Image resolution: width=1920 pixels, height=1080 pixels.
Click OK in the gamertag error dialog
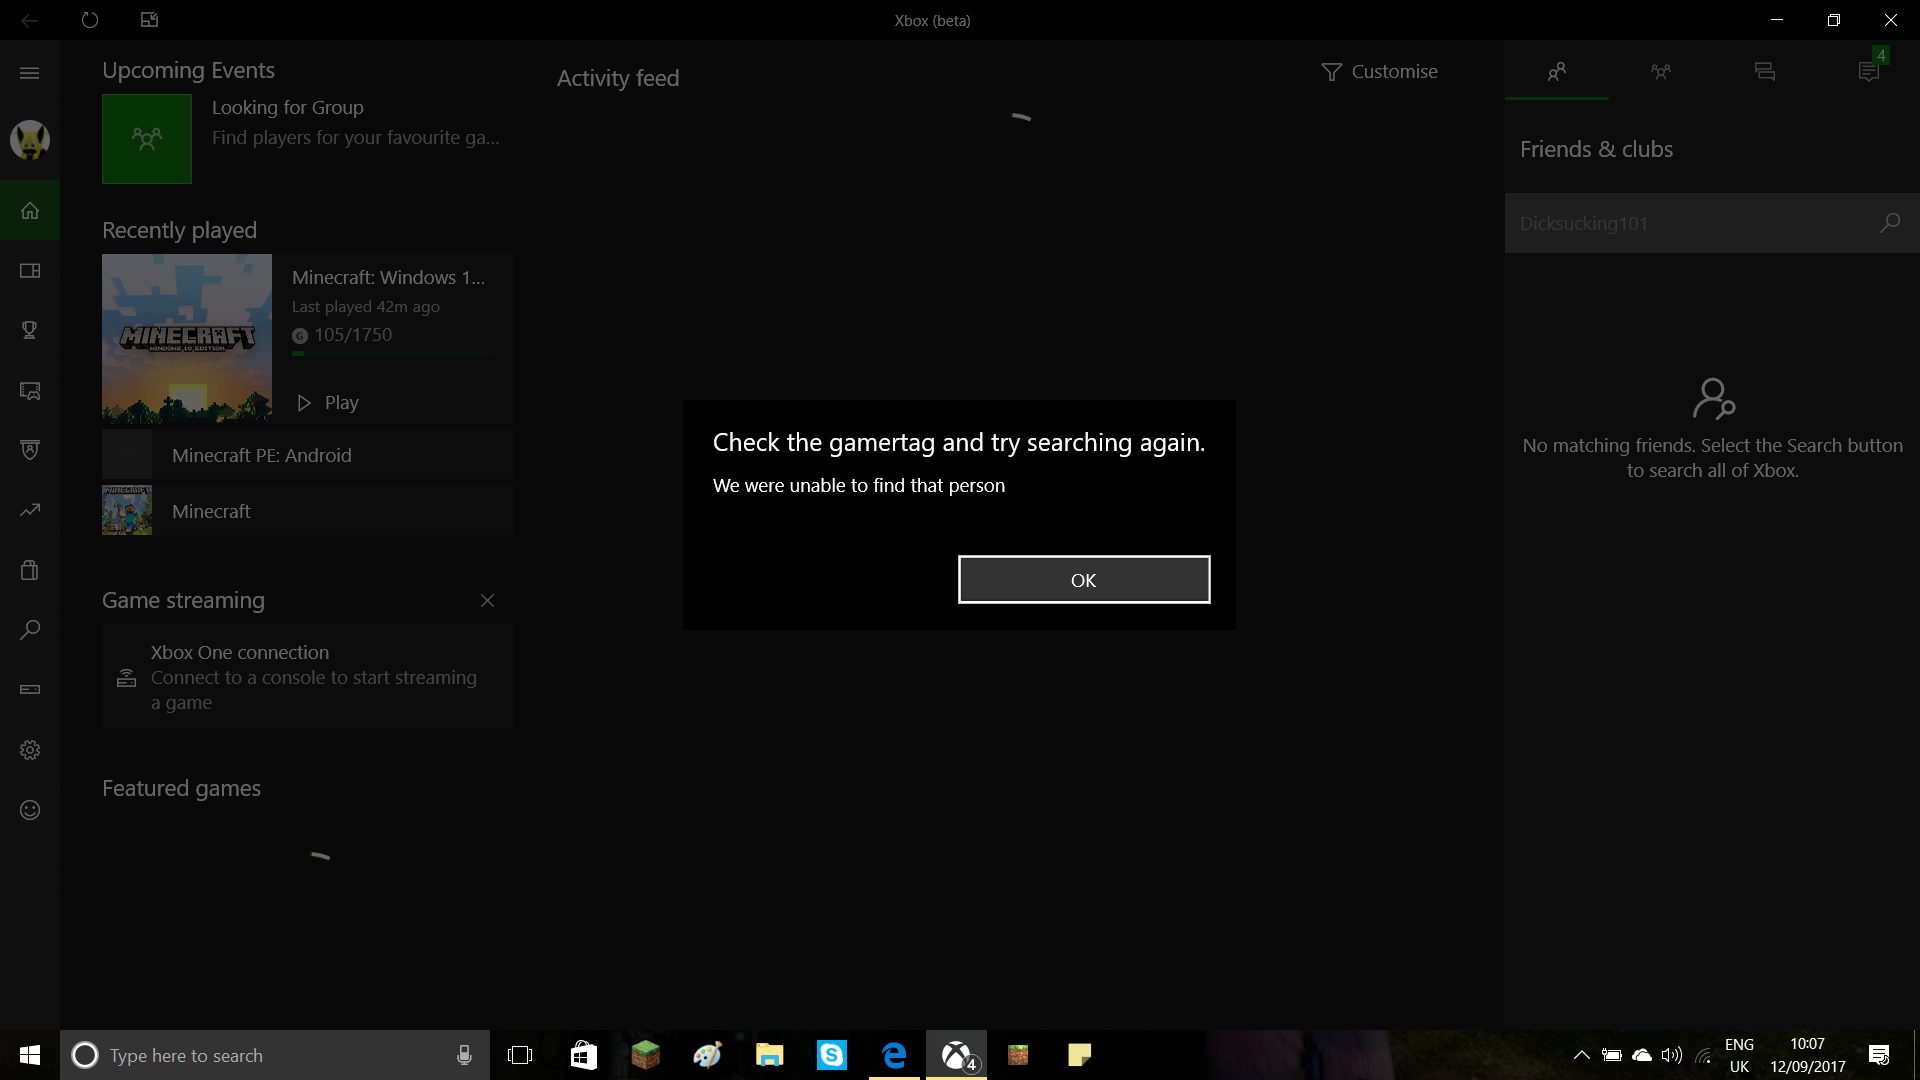(x=1084, y=580)
